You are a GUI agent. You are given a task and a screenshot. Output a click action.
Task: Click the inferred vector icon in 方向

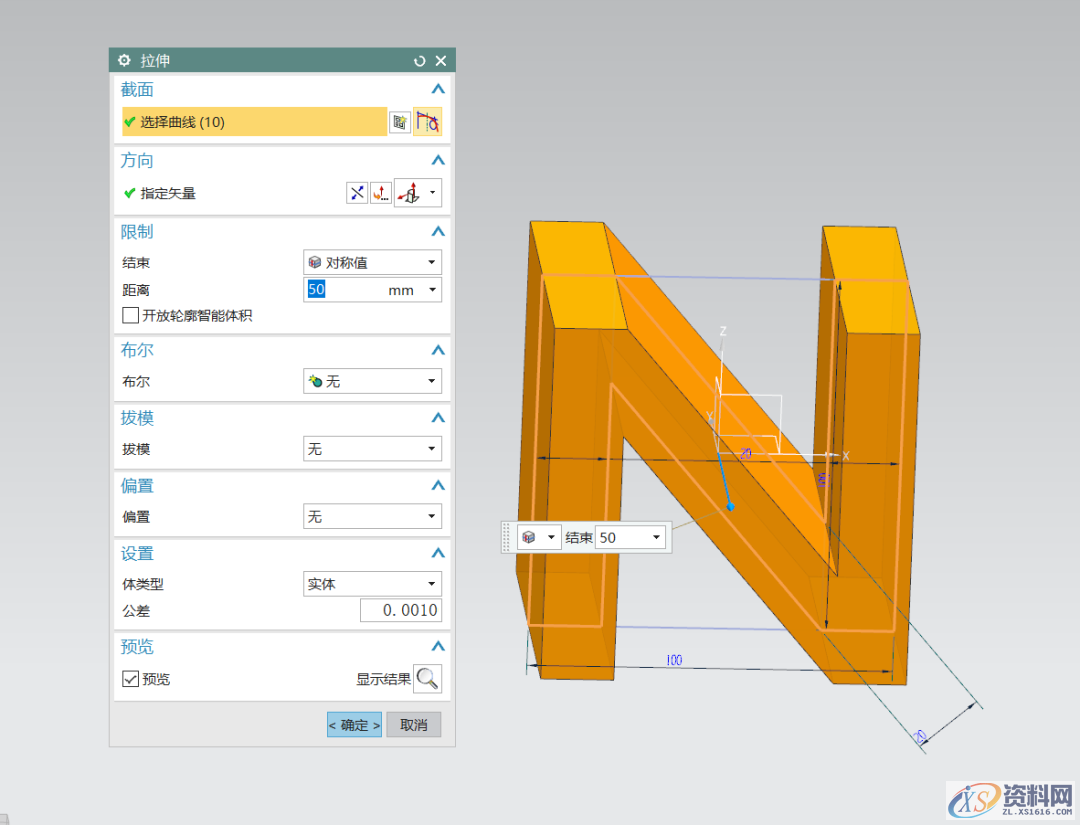(x=409, y=193)
